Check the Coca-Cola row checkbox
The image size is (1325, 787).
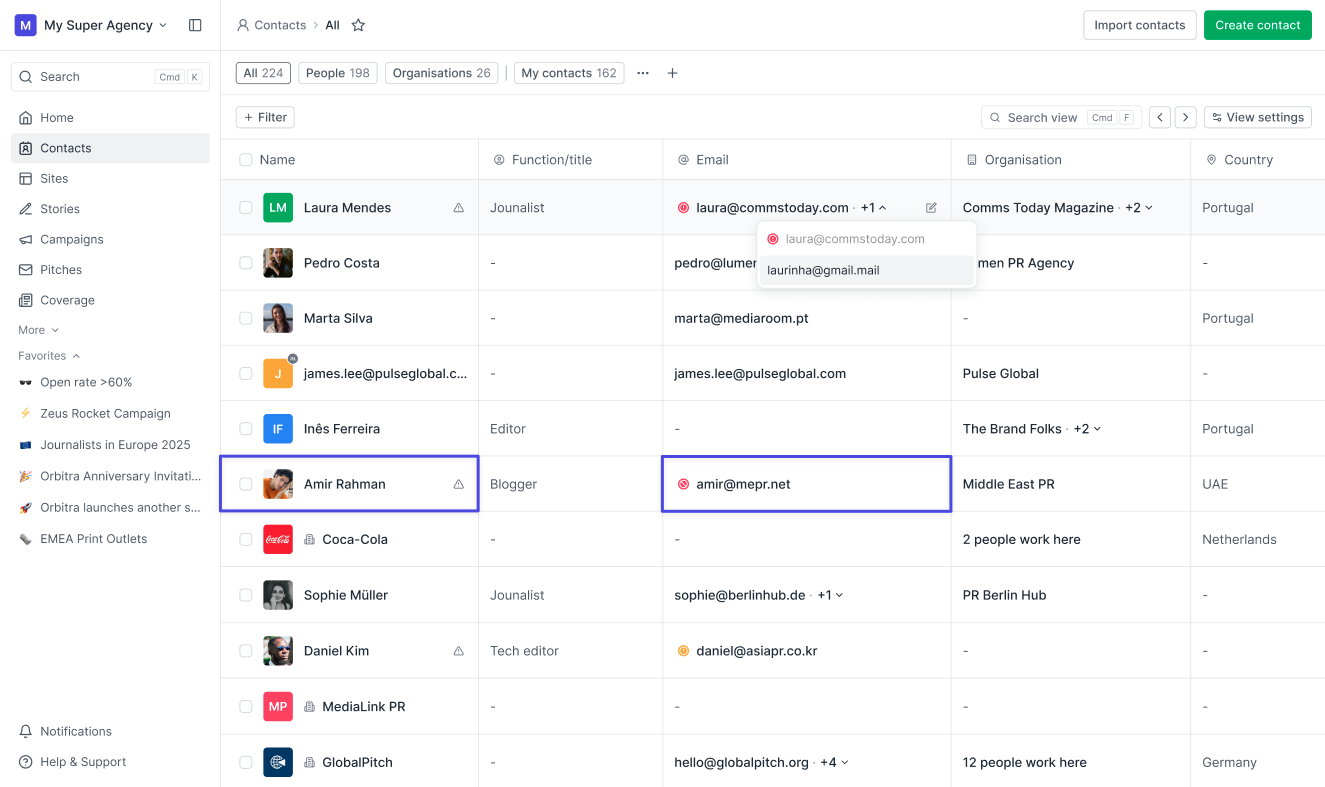(x=246, y=539)
